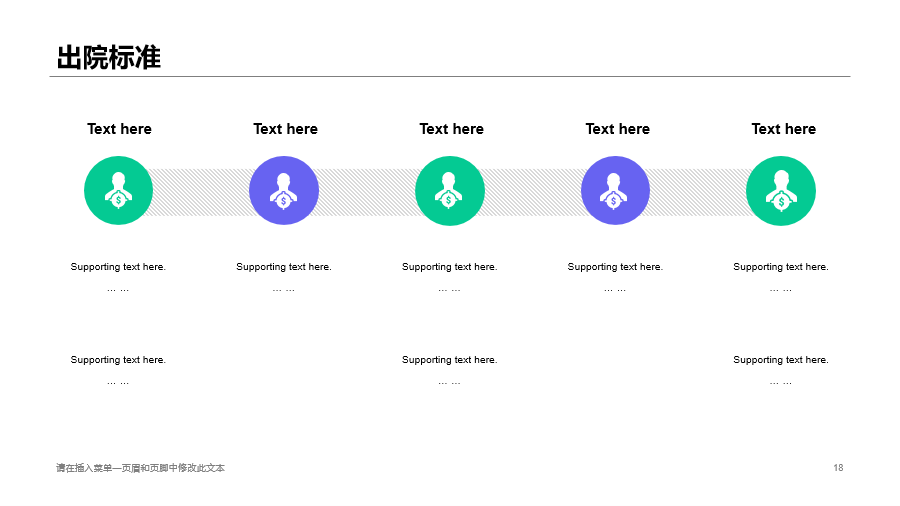The image size is (900, 506).
Task: Select hatched connector bar between first two circles
Action: click(x=201, y=192)
